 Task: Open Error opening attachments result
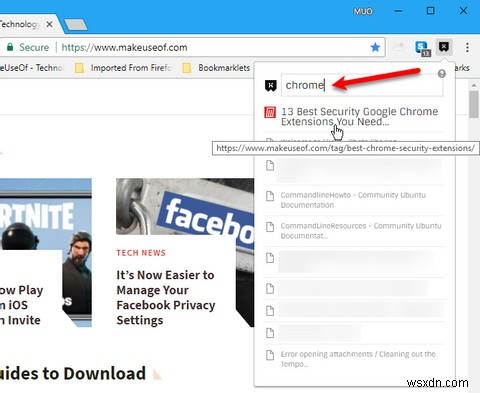tap(358, 359)
